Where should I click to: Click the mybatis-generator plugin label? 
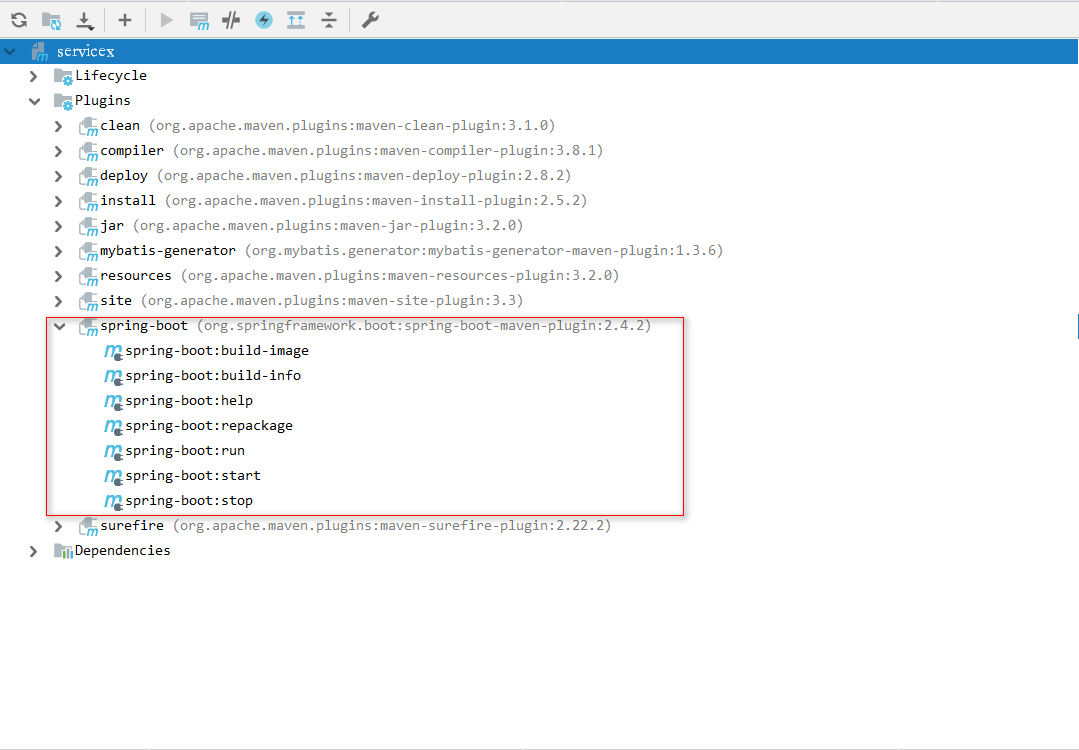[168, 250]
